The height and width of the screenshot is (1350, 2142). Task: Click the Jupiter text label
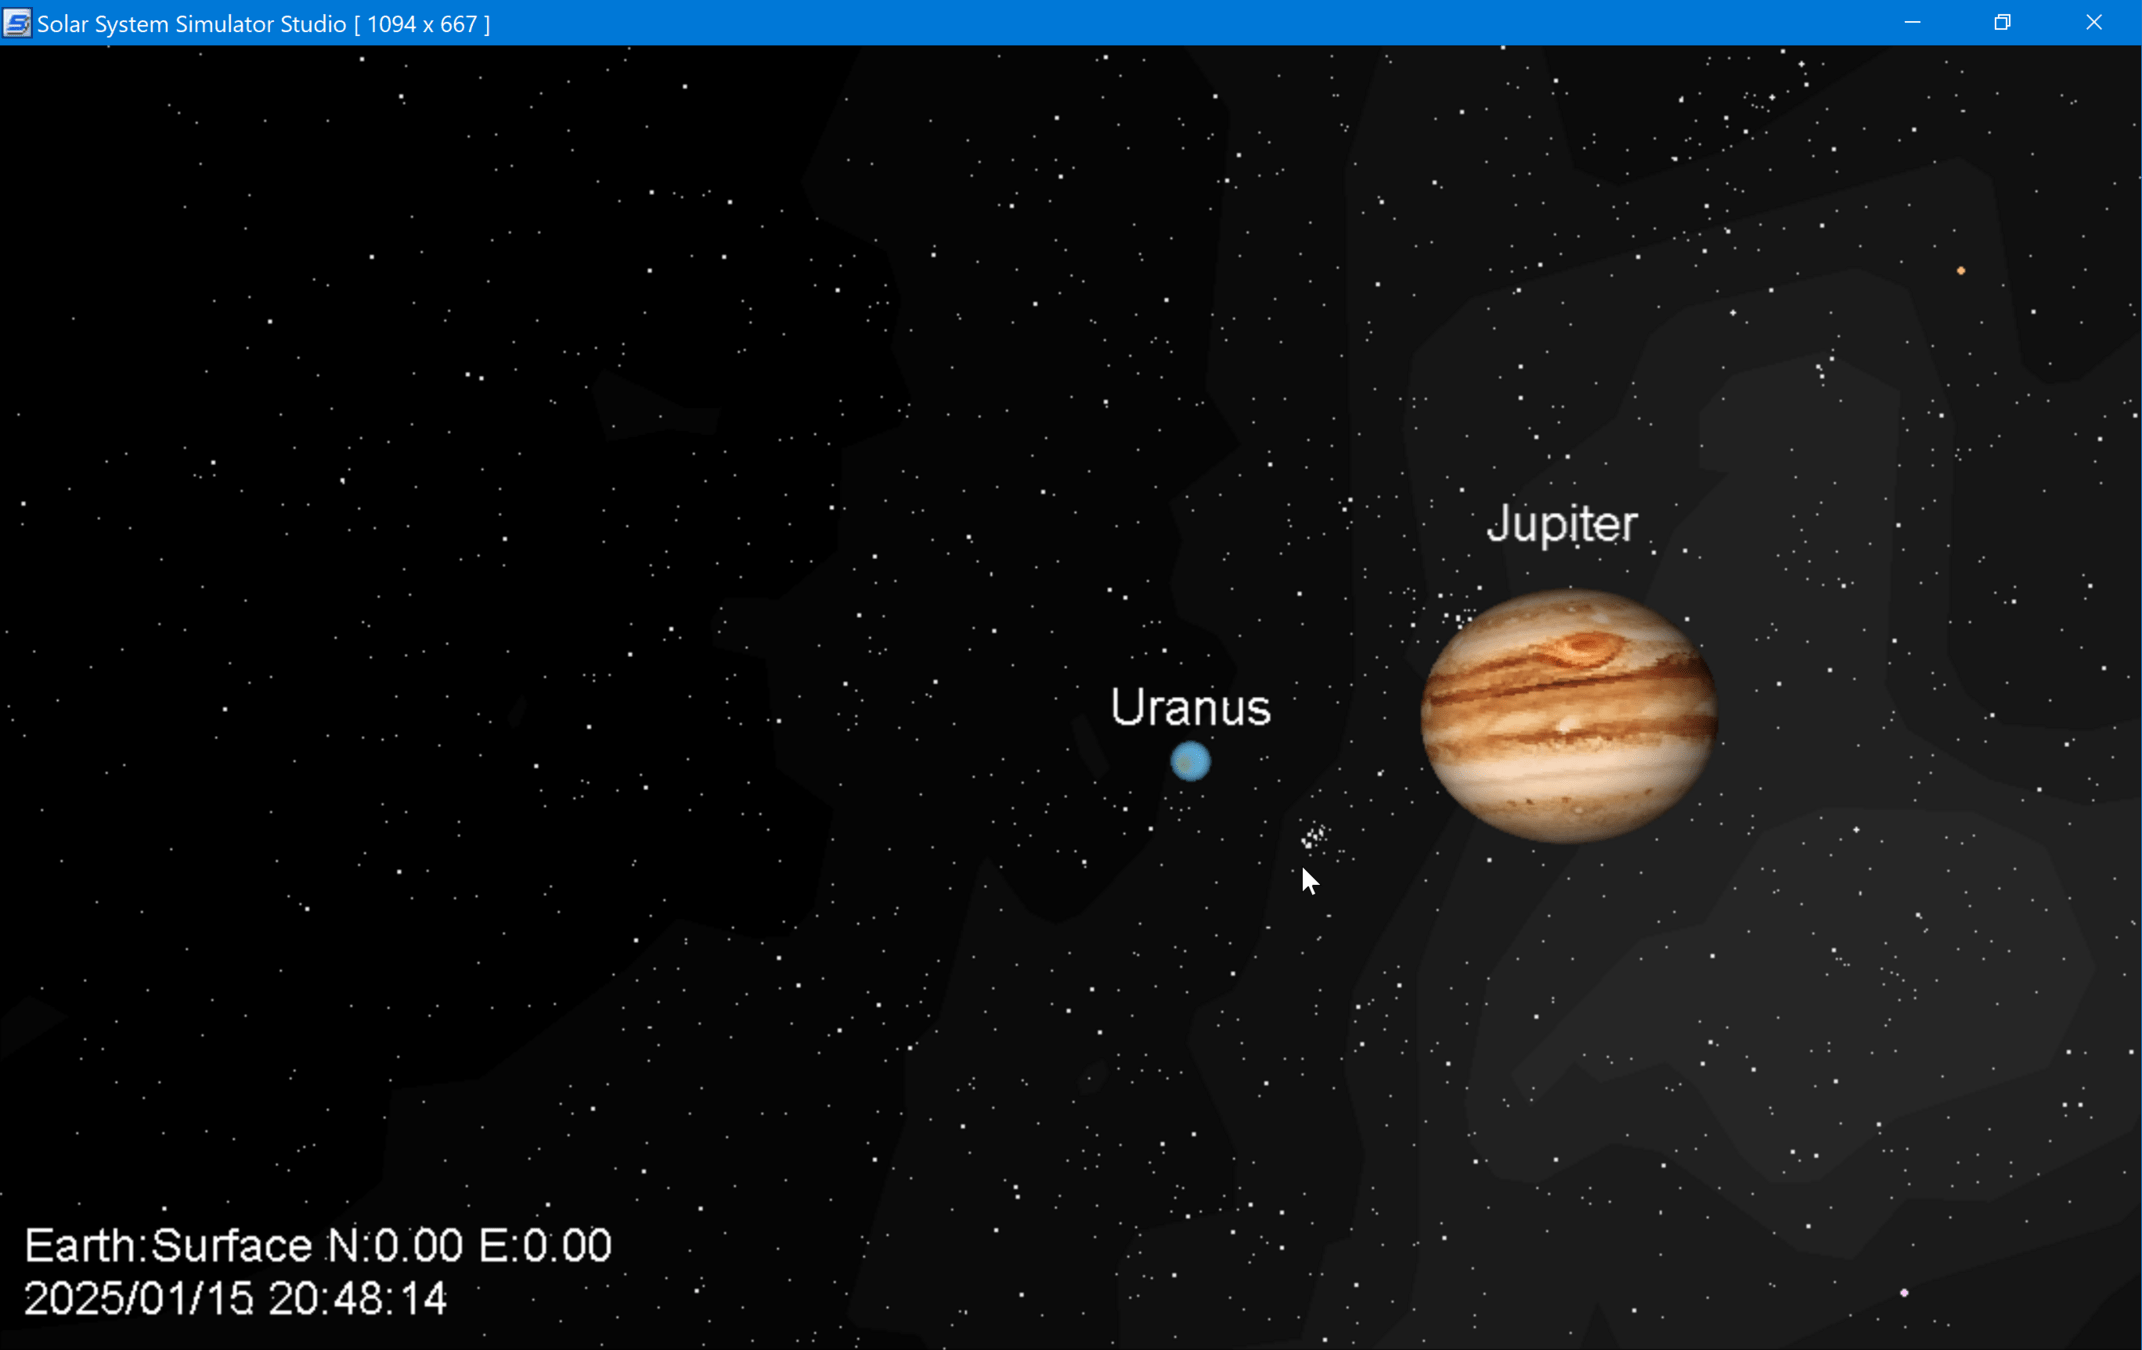(x=1561, y=524)
